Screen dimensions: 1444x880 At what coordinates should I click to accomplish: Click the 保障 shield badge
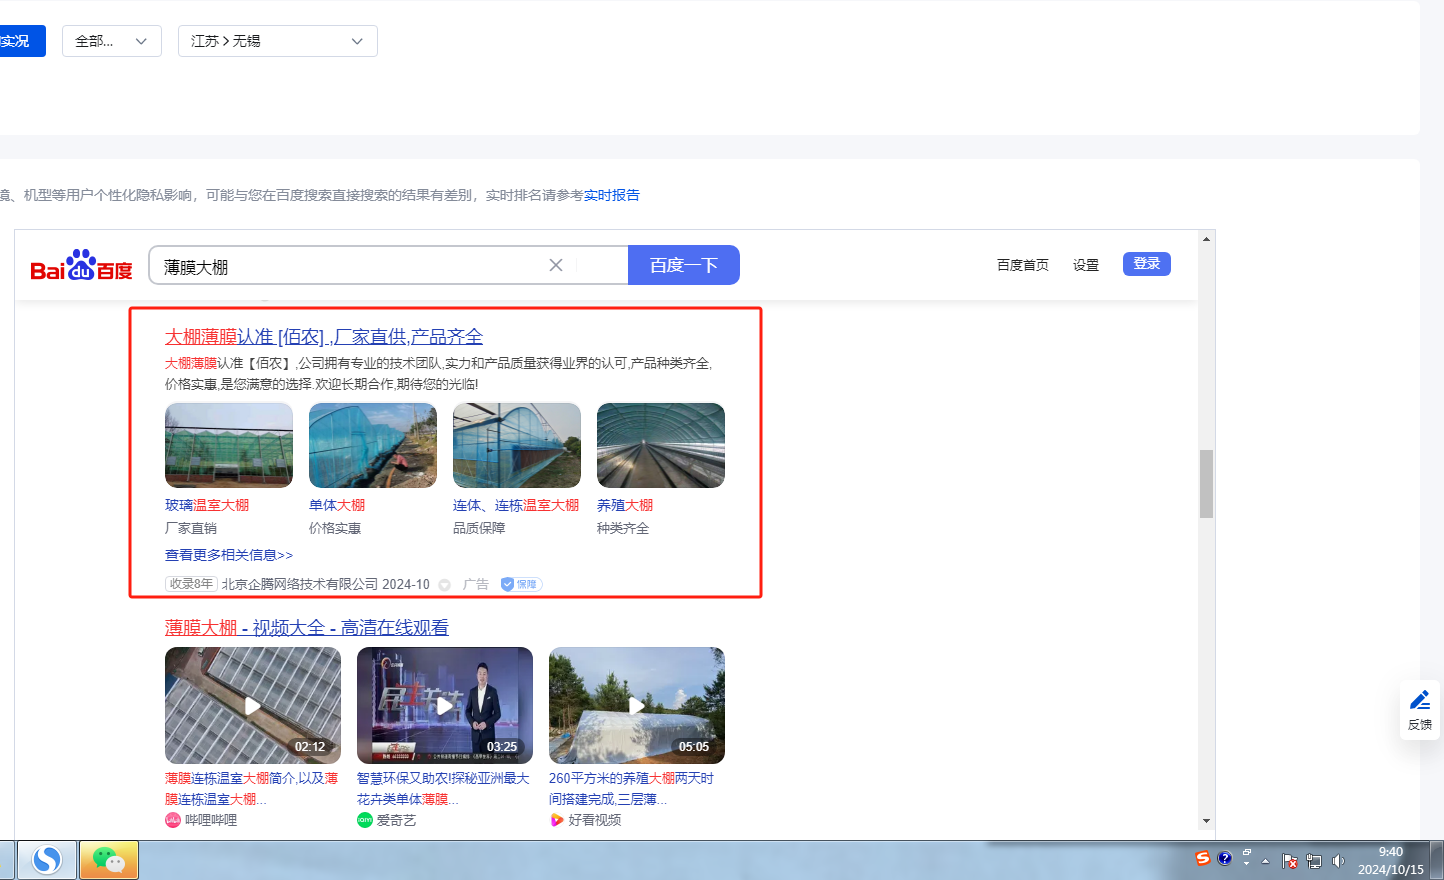click(x=521, y=584)
